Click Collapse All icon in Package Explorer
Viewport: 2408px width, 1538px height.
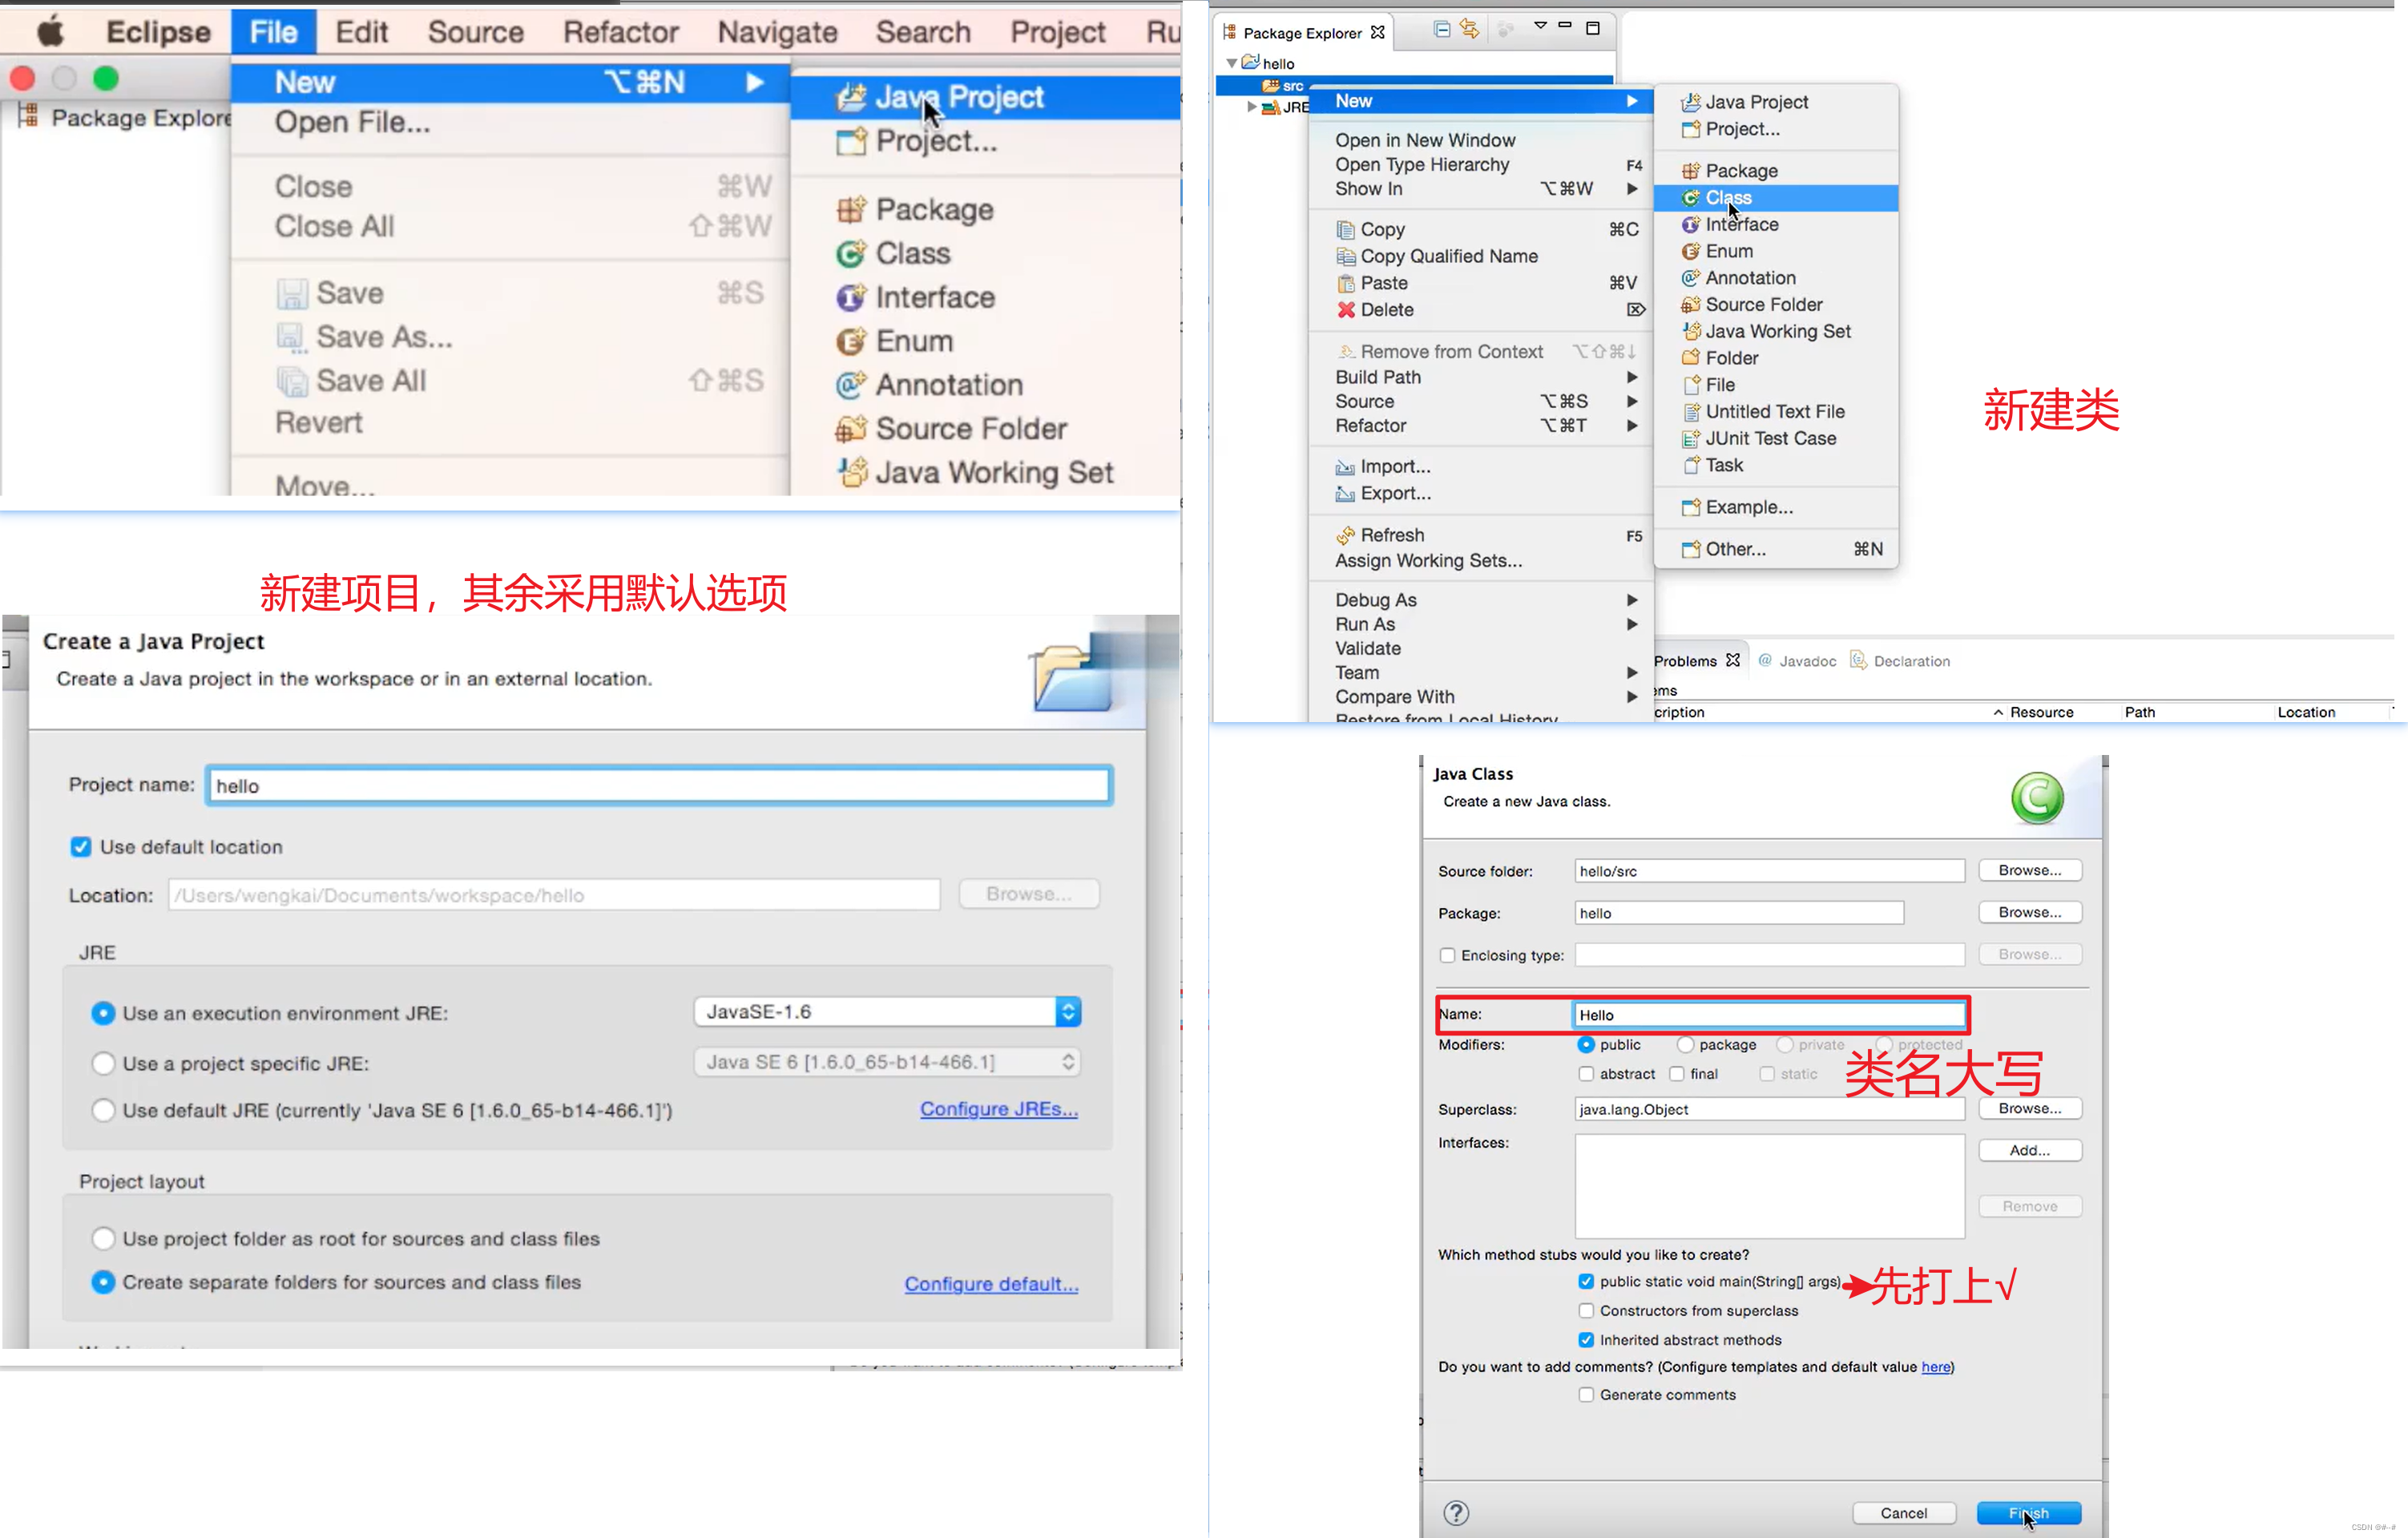1441,29
